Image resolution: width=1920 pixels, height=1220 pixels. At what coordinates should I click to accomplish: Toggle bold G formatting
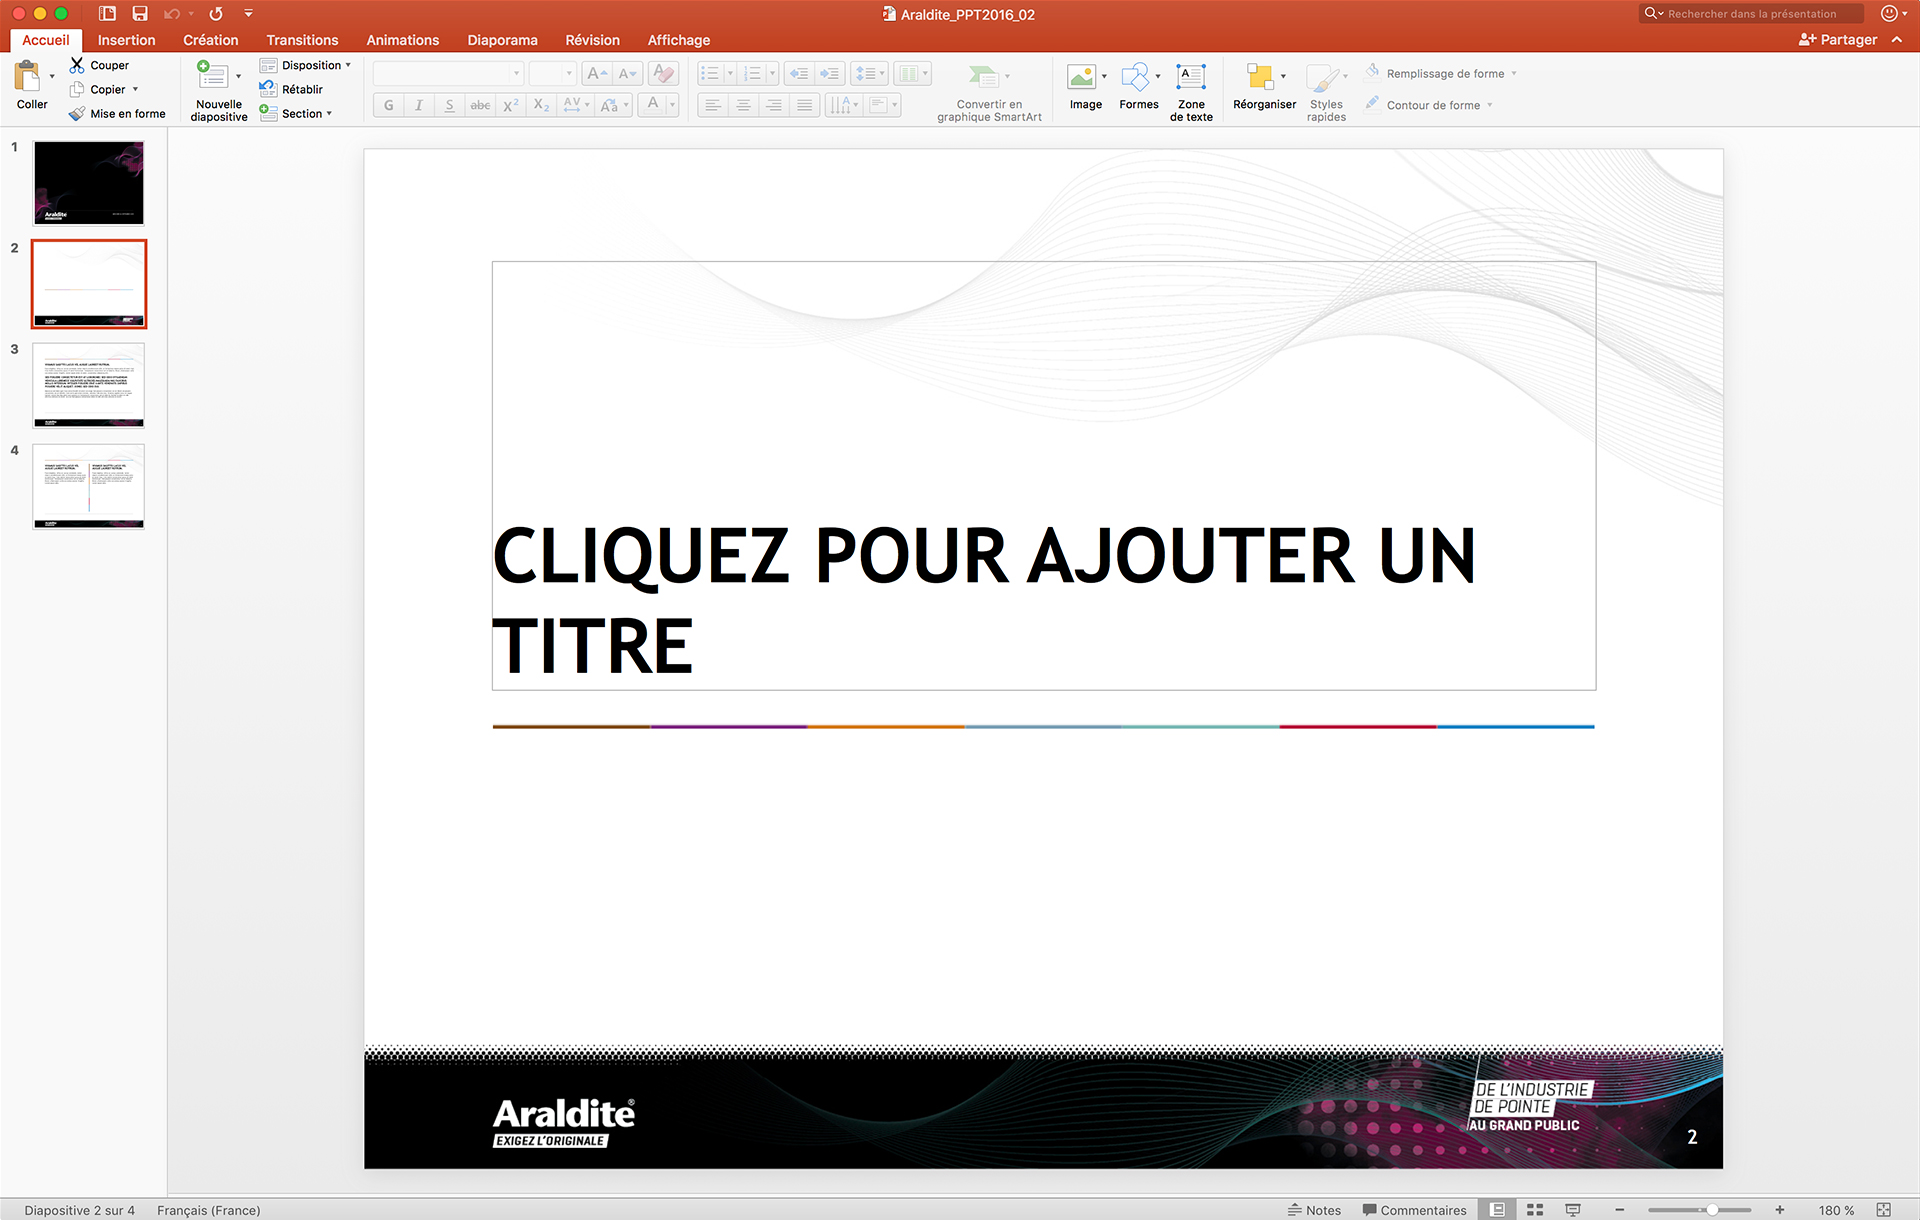[x=389, y=105]
